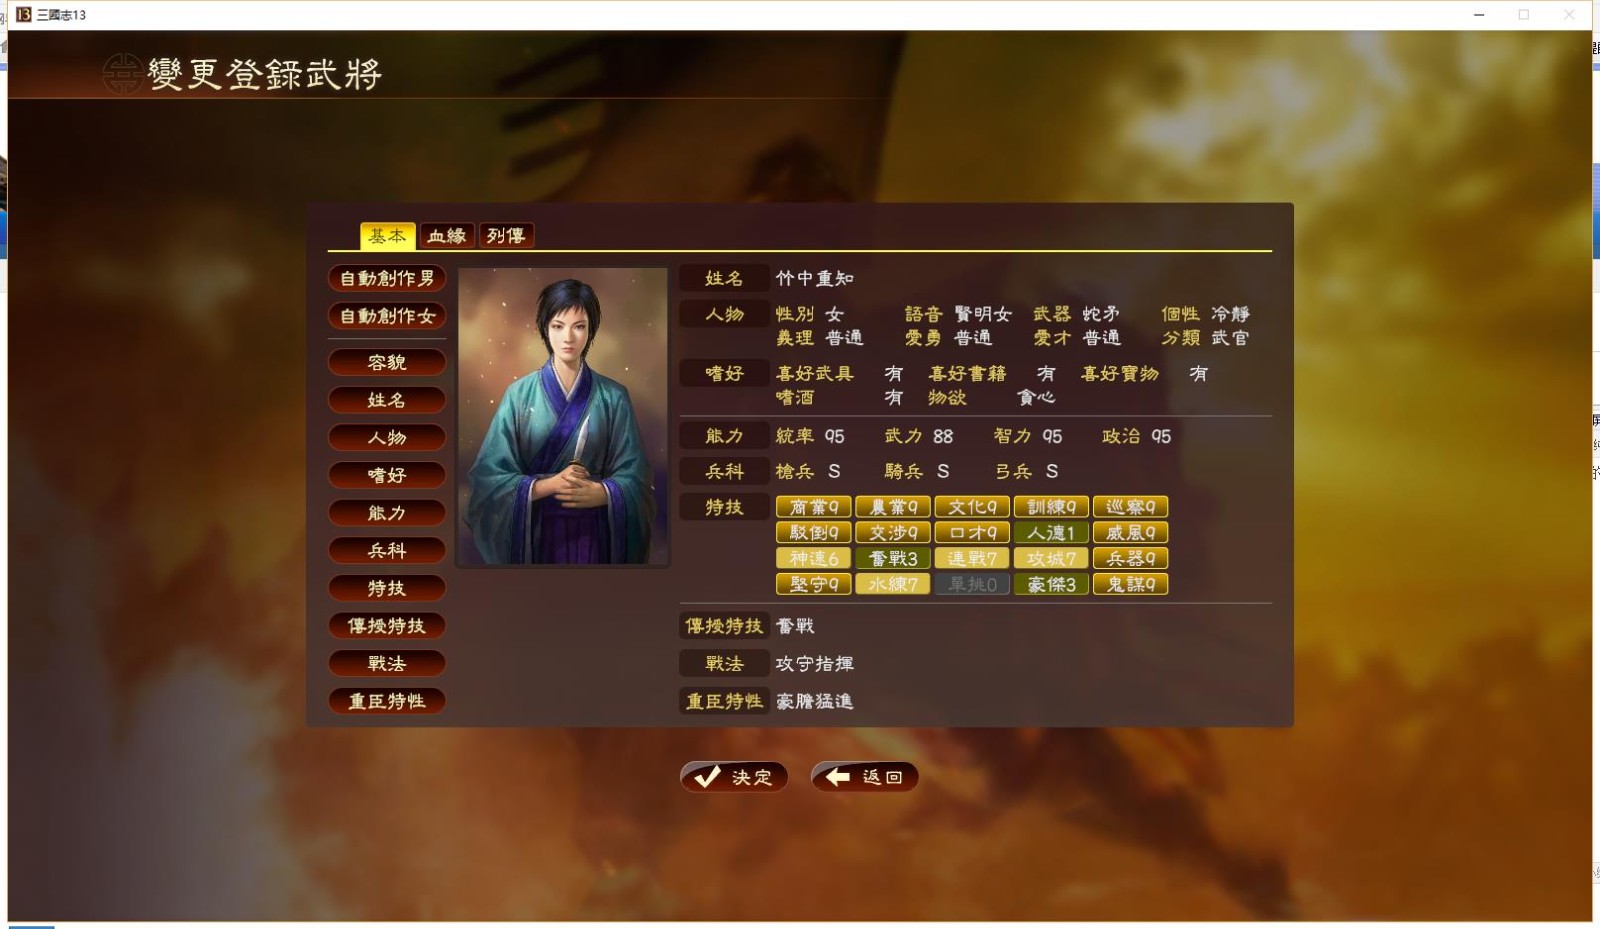Click the 人德1 green skill badge
Screen dimensions: 1600x929
tap(1051, 533)
